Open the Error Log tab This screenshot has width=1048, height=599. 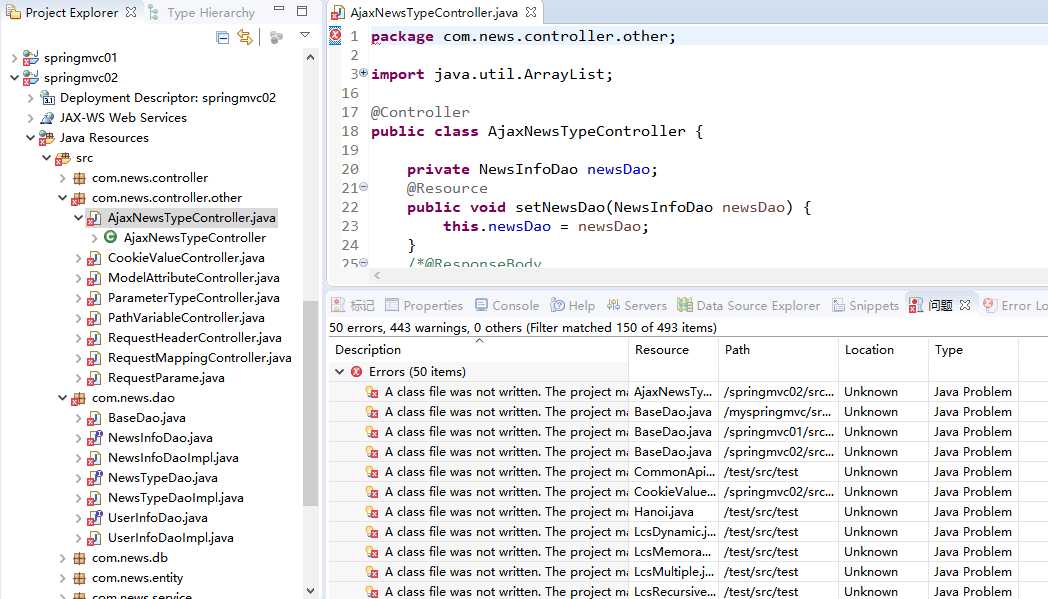click(x=1015, y=306)
